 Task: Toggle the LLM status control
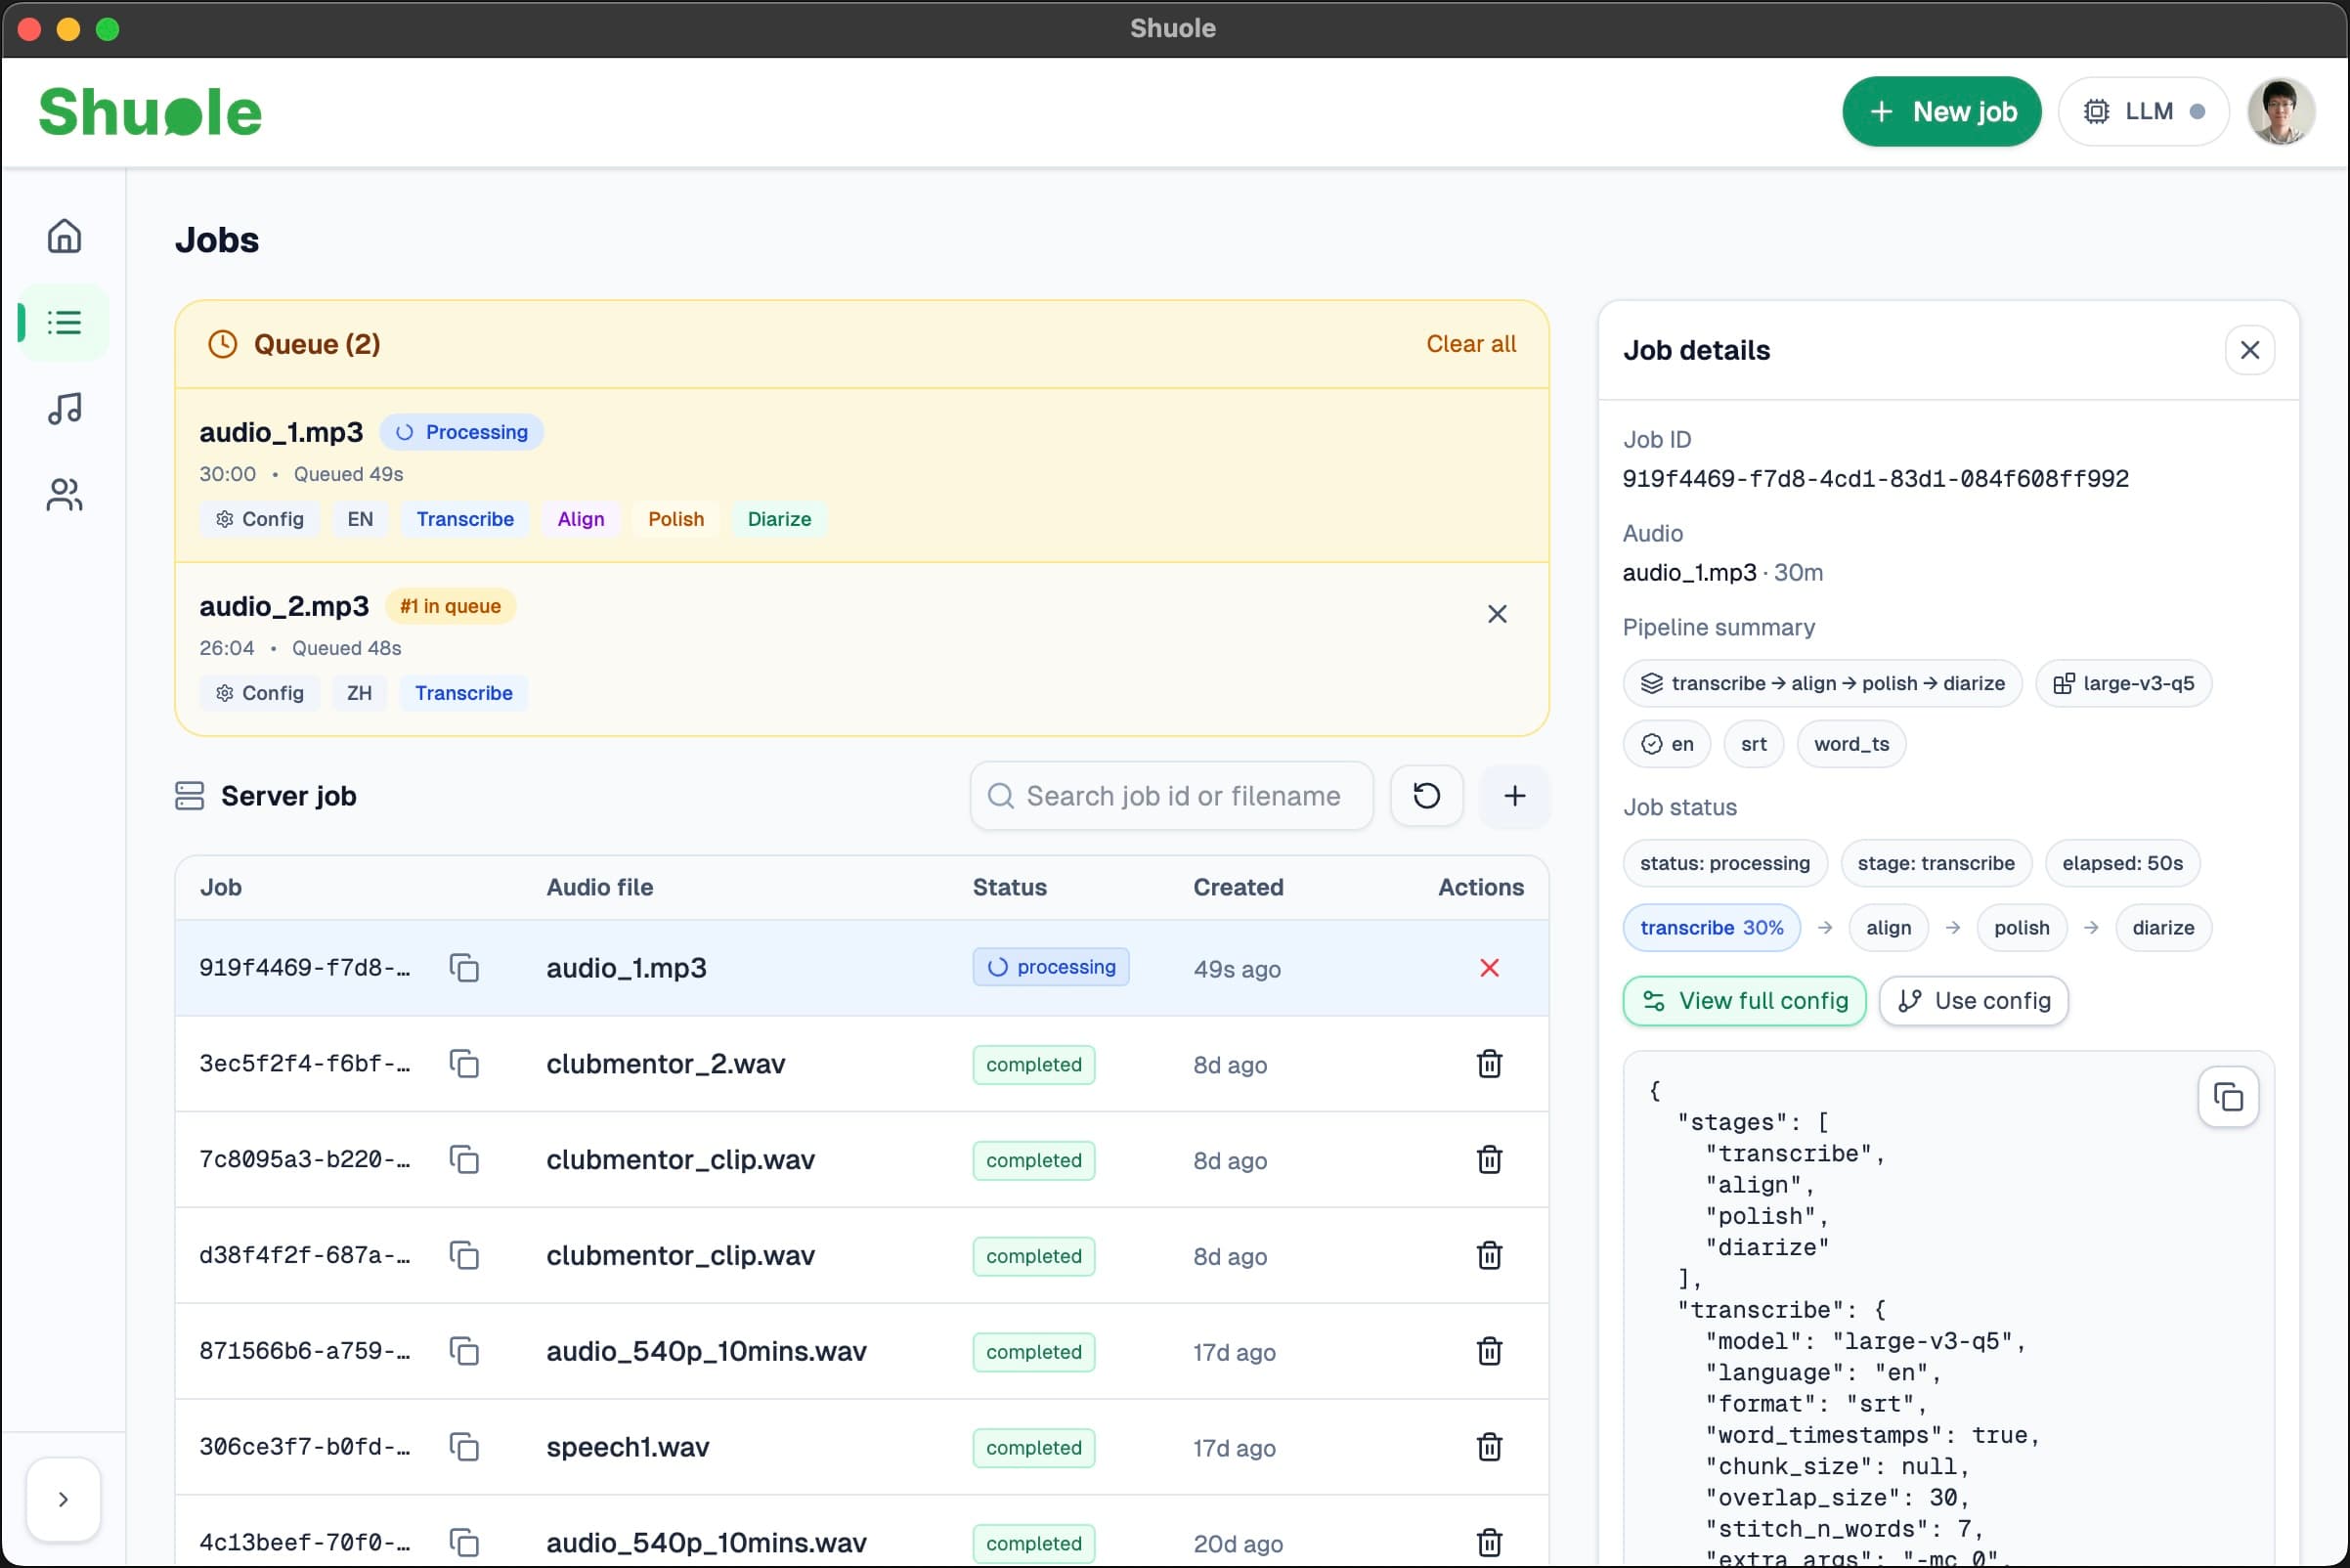(x=2143, y=111)
